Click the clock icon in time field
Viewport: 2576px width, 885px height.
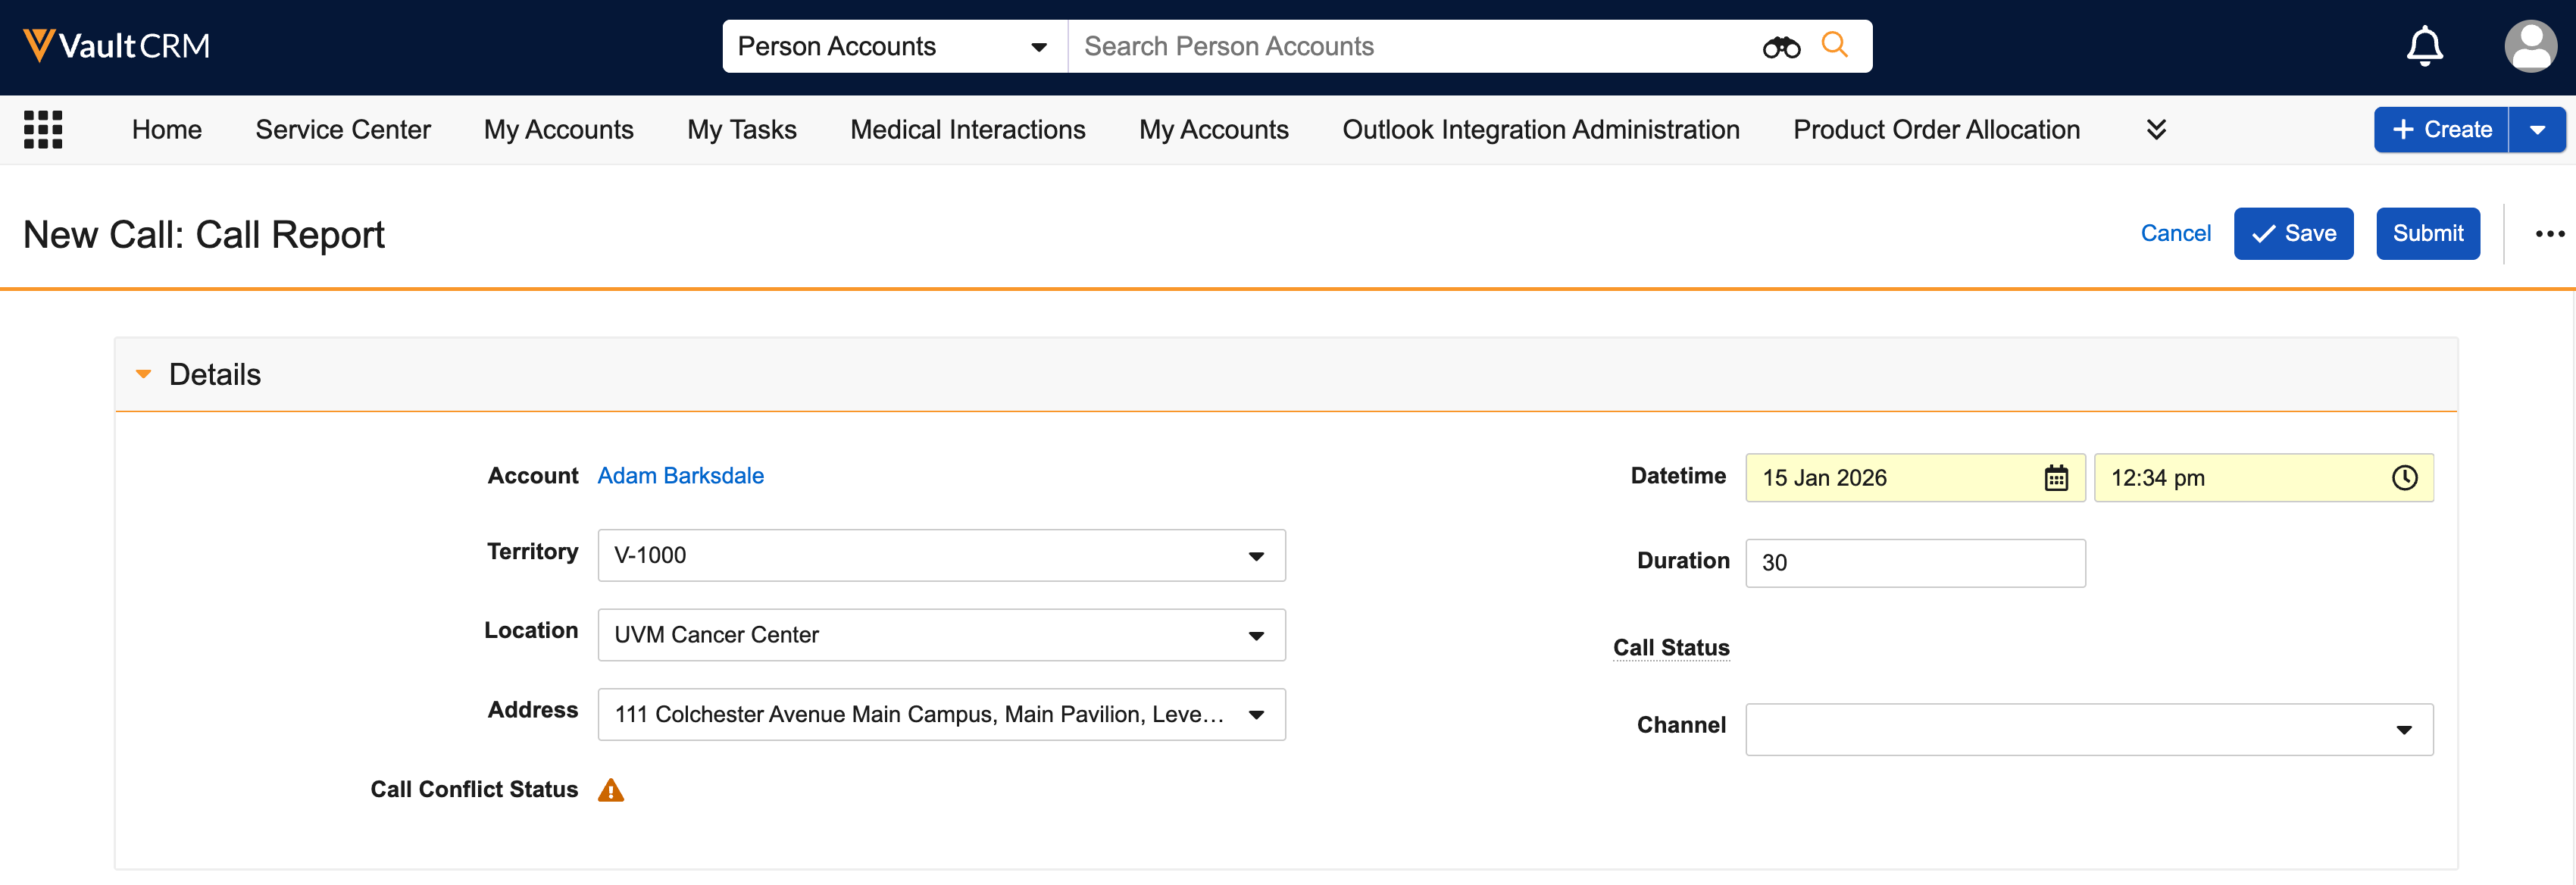coord(2403,478)
